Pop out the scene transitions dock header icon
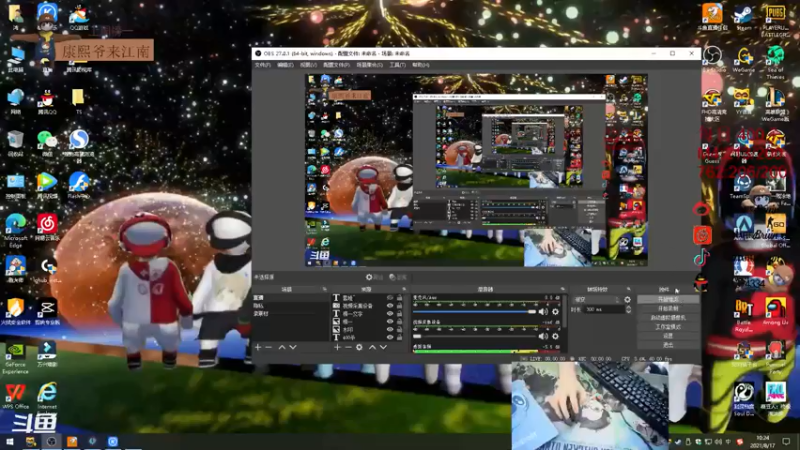800x450 pixels. (629, 289)
